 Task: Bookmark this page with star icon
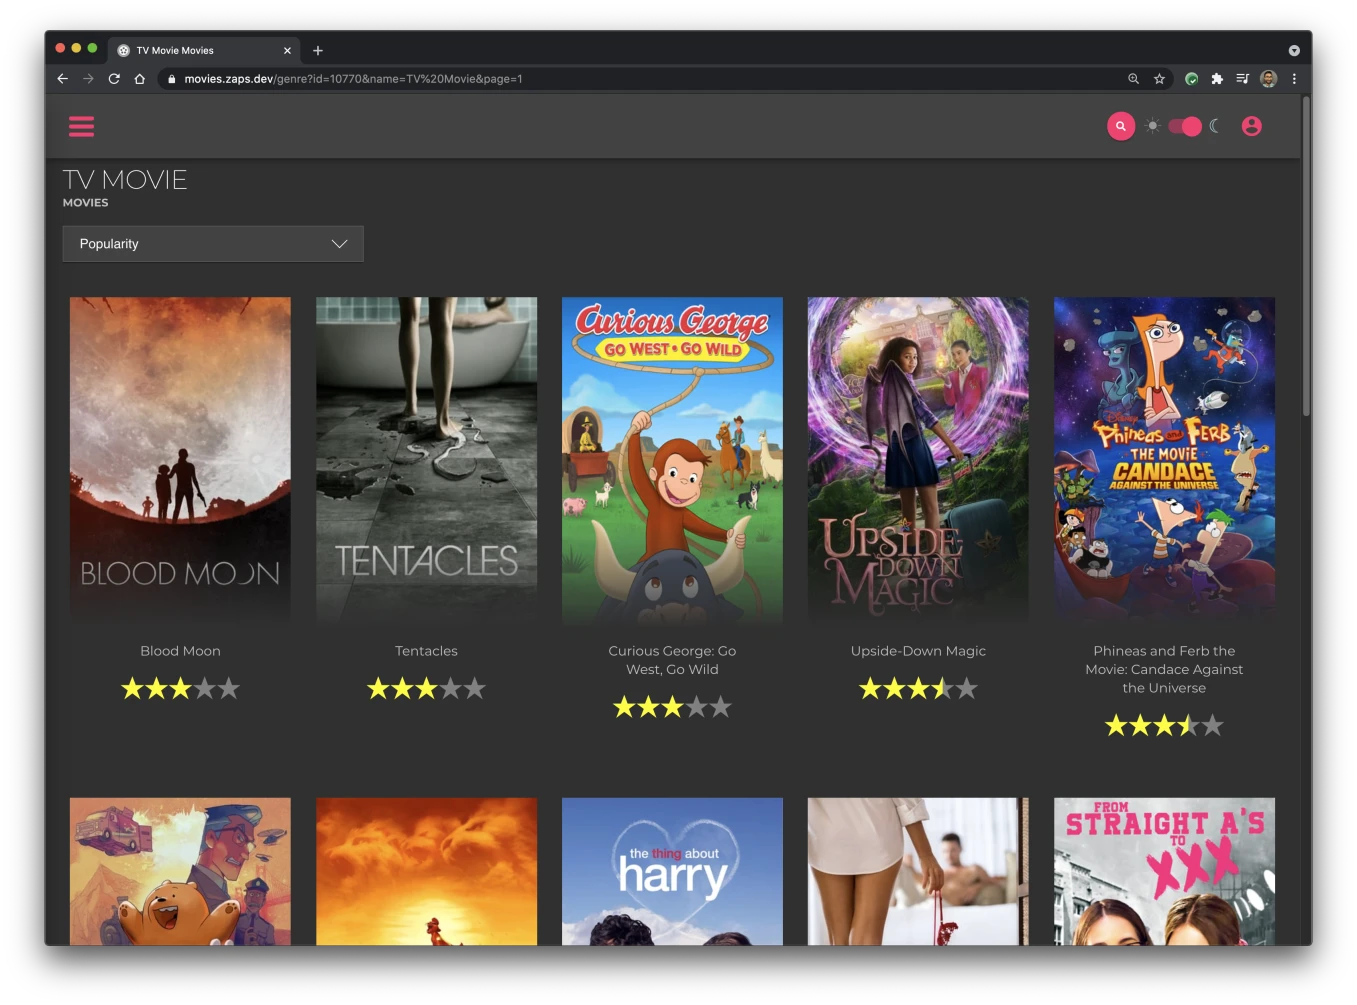(1159, 79)
